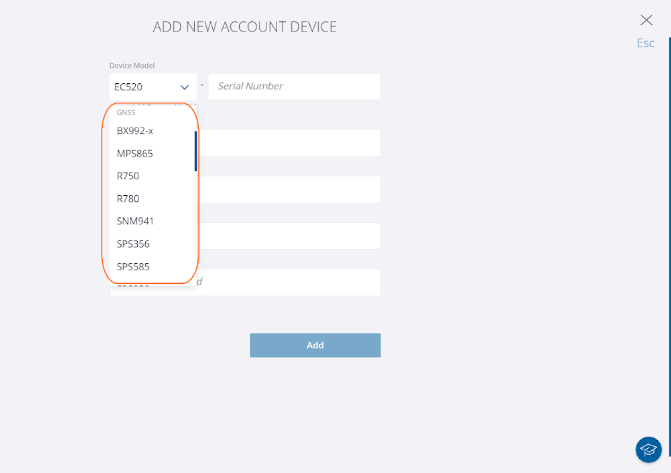Click the Serial Number input field
The image size is (671, 473).
tap(294, 87)
